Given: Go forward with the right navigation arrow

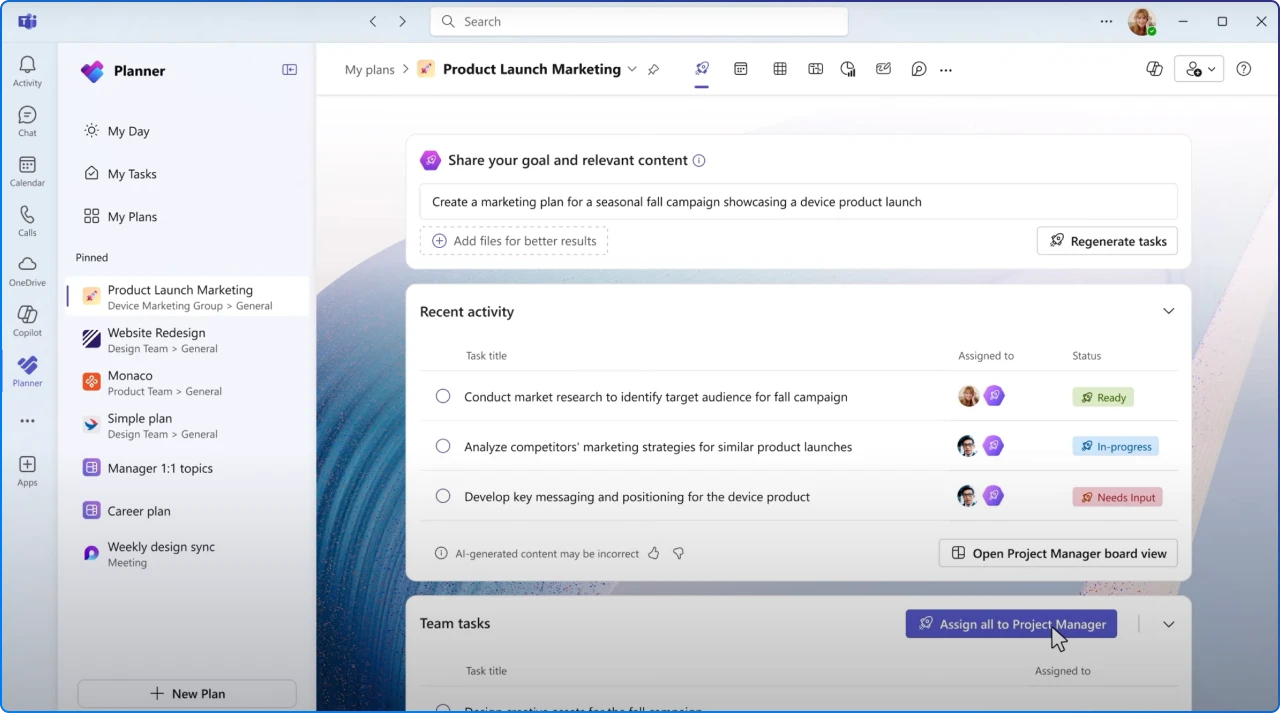Looking at the screenshot, I should pos(402,21).
